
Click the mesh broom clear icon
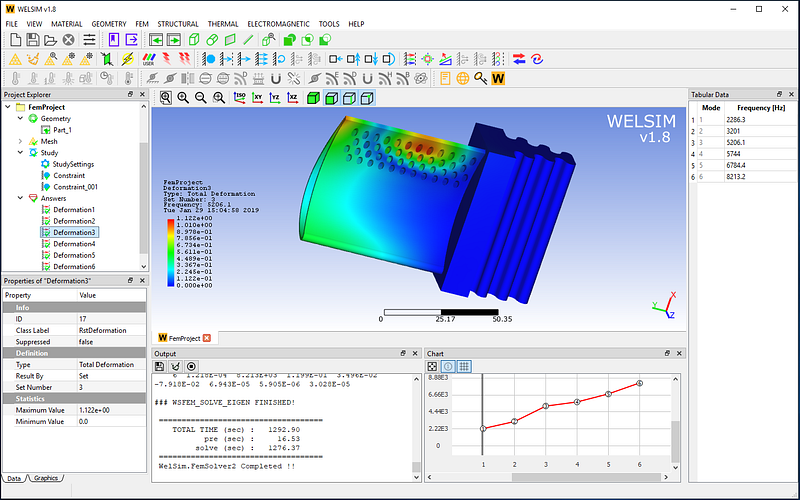33,59
